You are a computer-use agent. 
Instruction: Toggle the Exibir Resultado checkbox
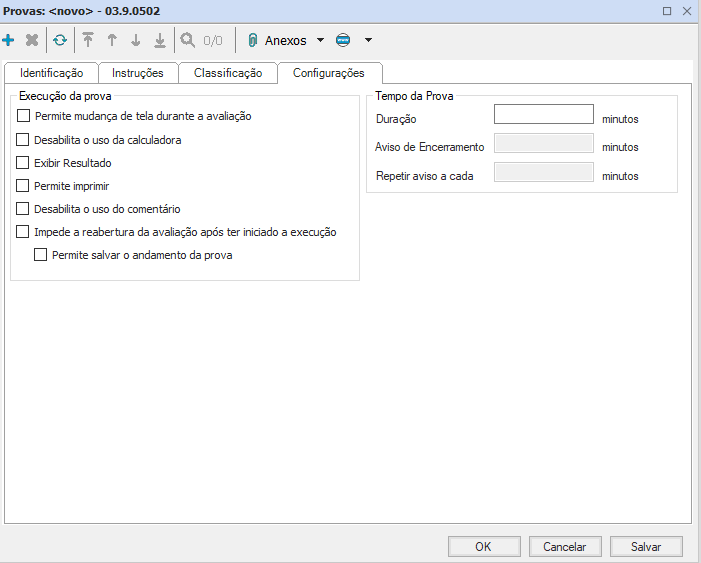click(24, 163)
